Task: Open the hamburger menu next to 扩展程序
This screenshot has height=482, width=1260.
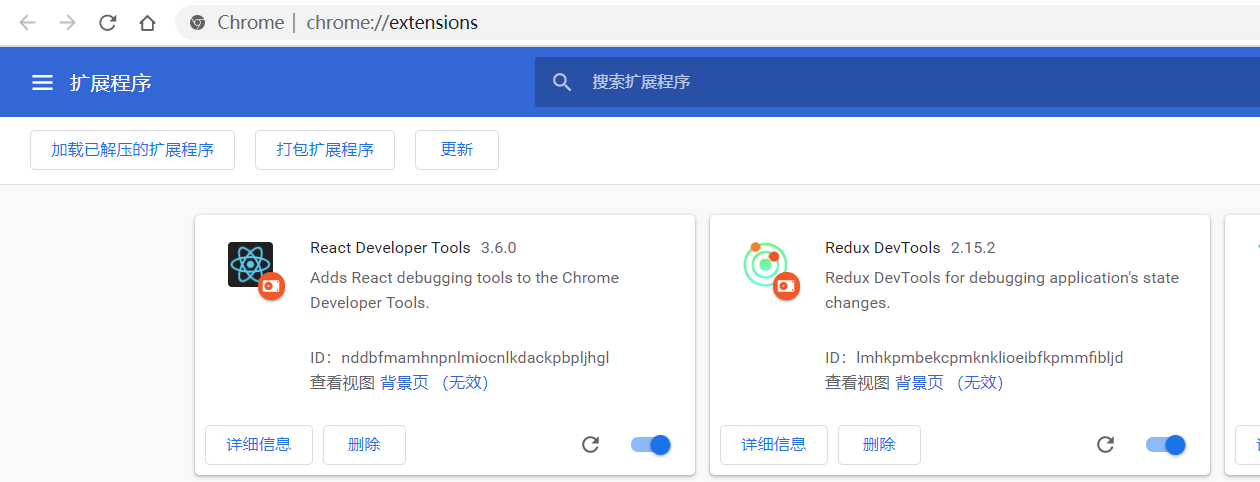Action: pyautogui.click(x=42, y=83)
